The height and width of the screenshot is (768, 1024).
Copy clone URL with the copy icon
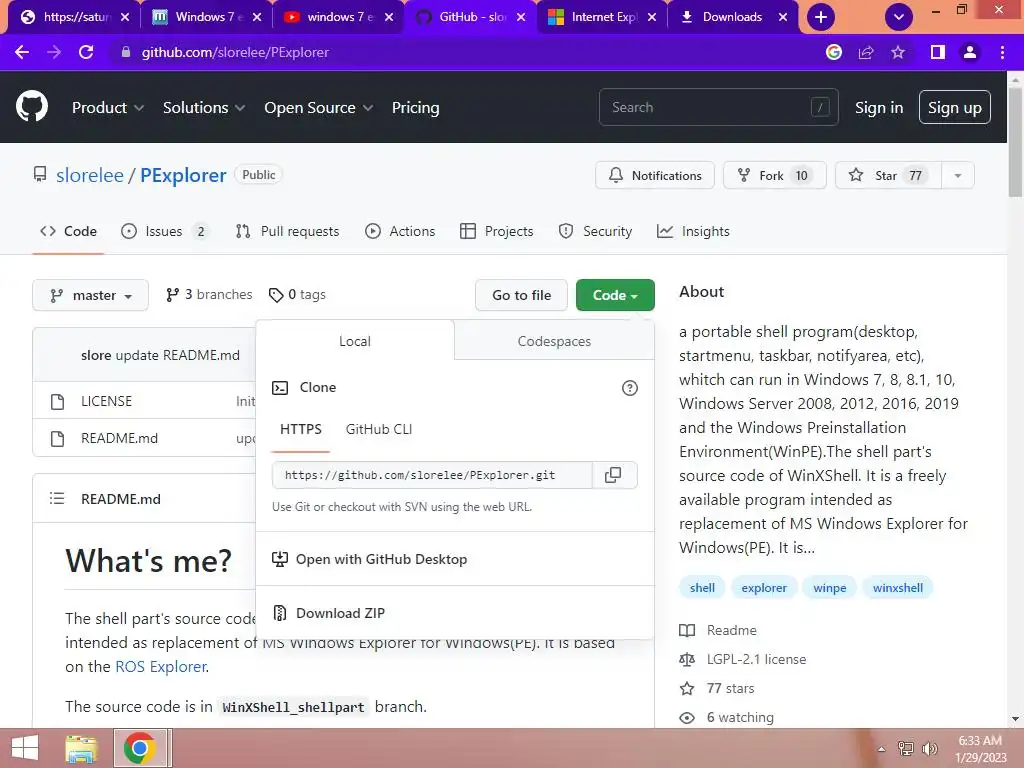pos(613,475)
